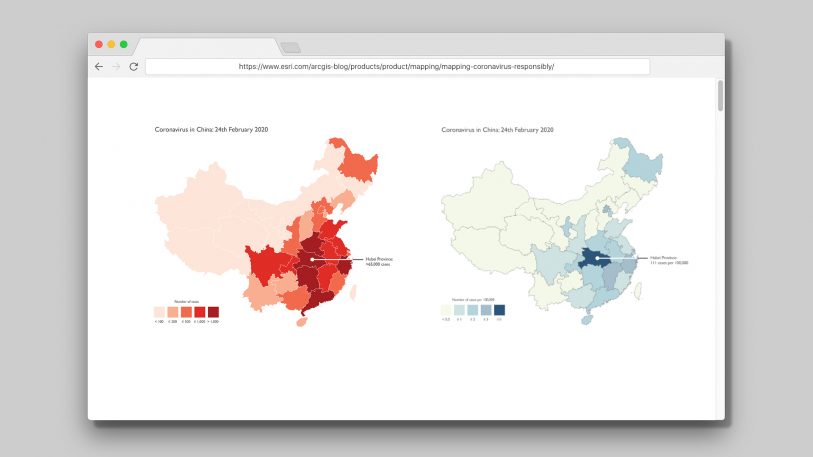Focus the esri.com URL address bar
The image size is (813, 457).
(397, 66)
